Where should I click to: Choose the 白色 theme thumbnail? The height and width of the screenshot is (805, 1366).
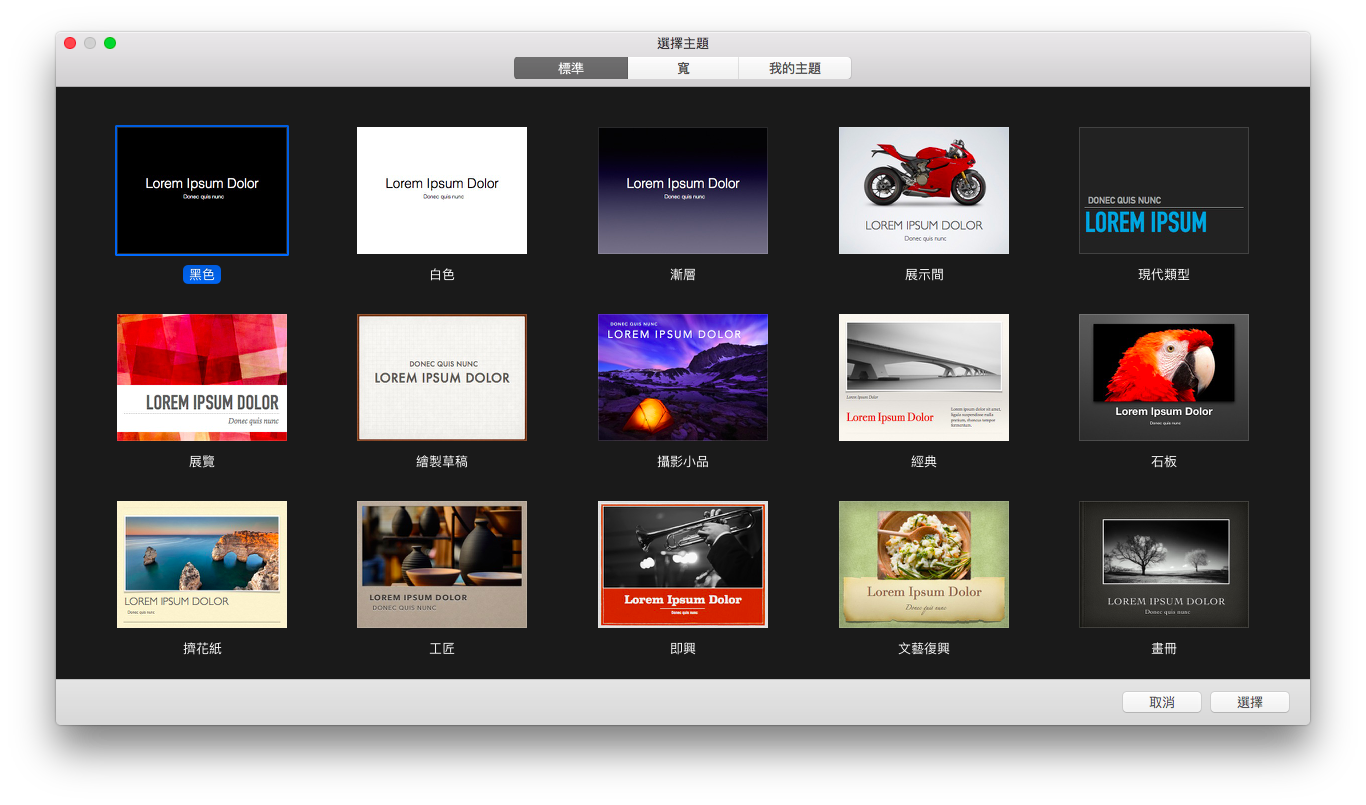click(x=442, y=190)
